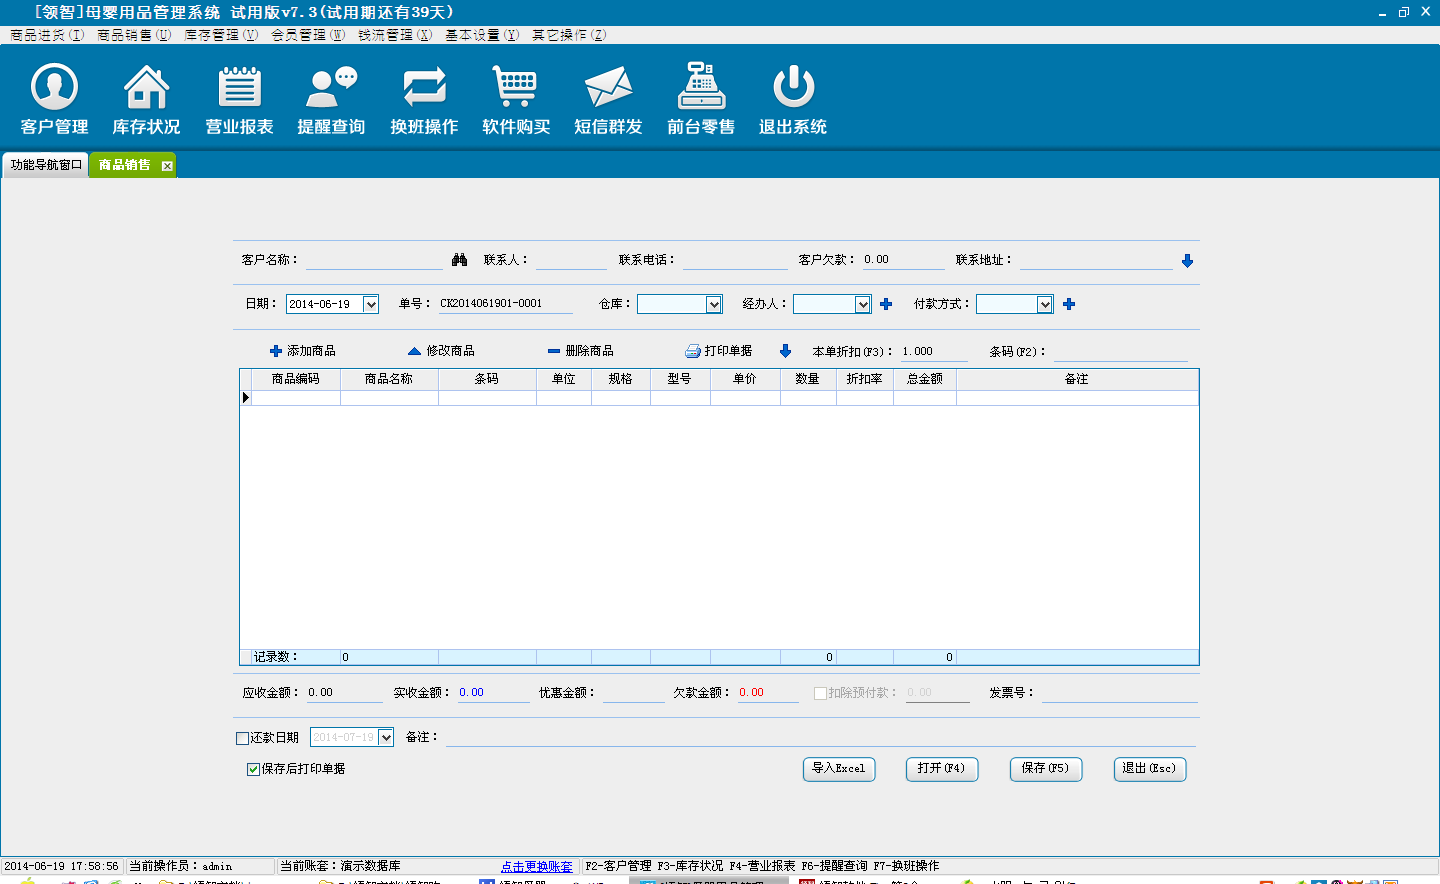This screenshot has height=884, width=1440.
Task: Uncheck 保存后打印单据 checkbox
Action: [x=253, y=769]
